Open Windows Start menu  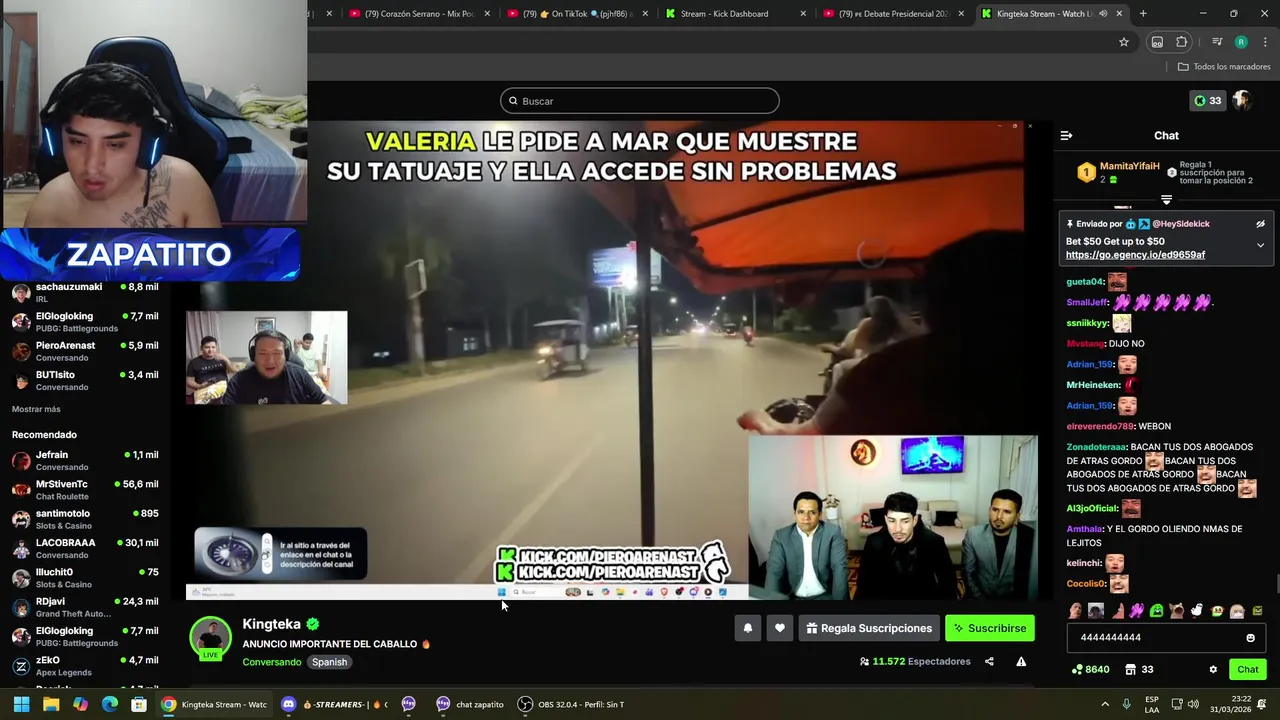pyautogui.click(x=21, y=704)
